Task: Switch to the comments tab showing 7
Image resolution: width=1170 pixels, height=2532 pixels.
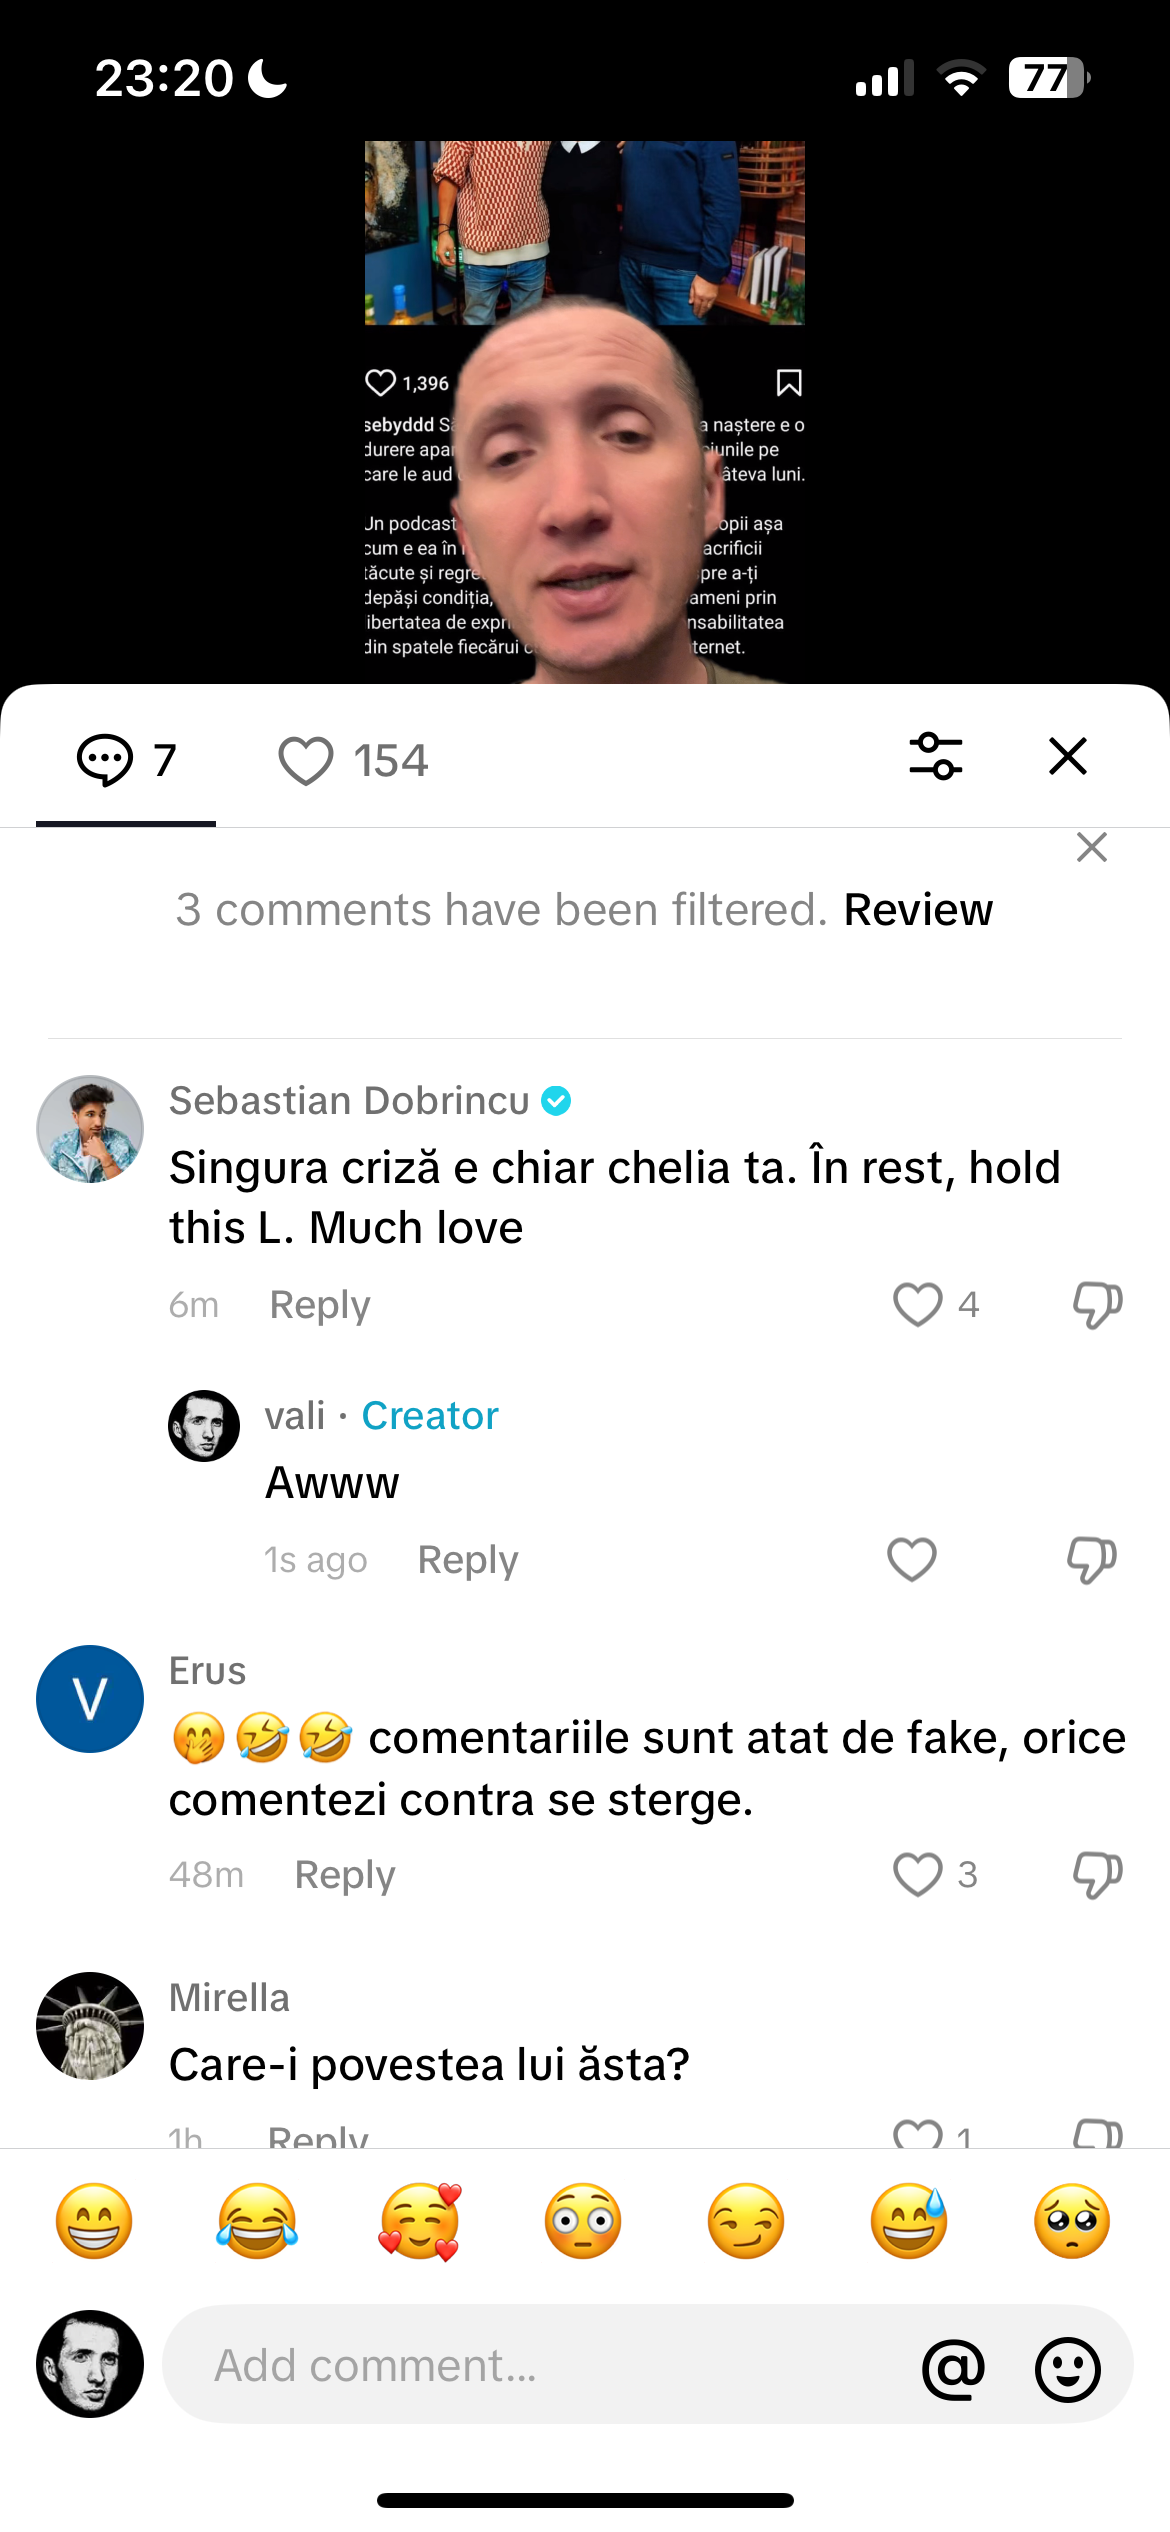Action: [x=127, y=760]
